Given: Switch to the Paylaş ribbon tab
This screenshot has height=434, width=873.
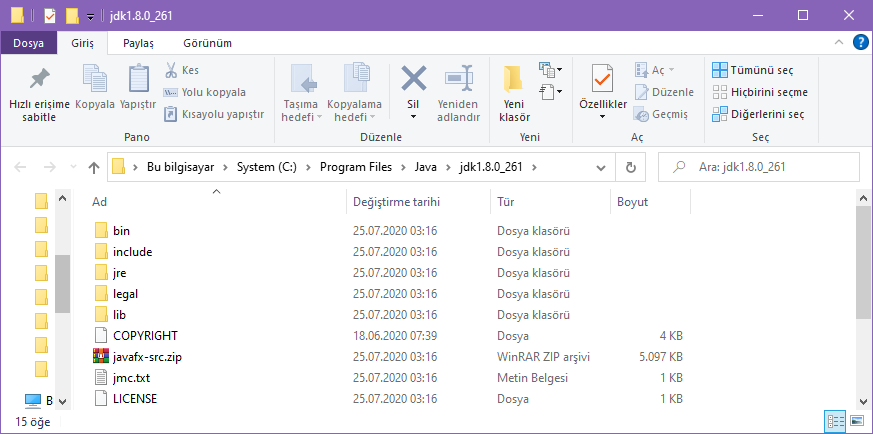Looking at the screenshot, I should pyautogui.click(x=138, y=43).
